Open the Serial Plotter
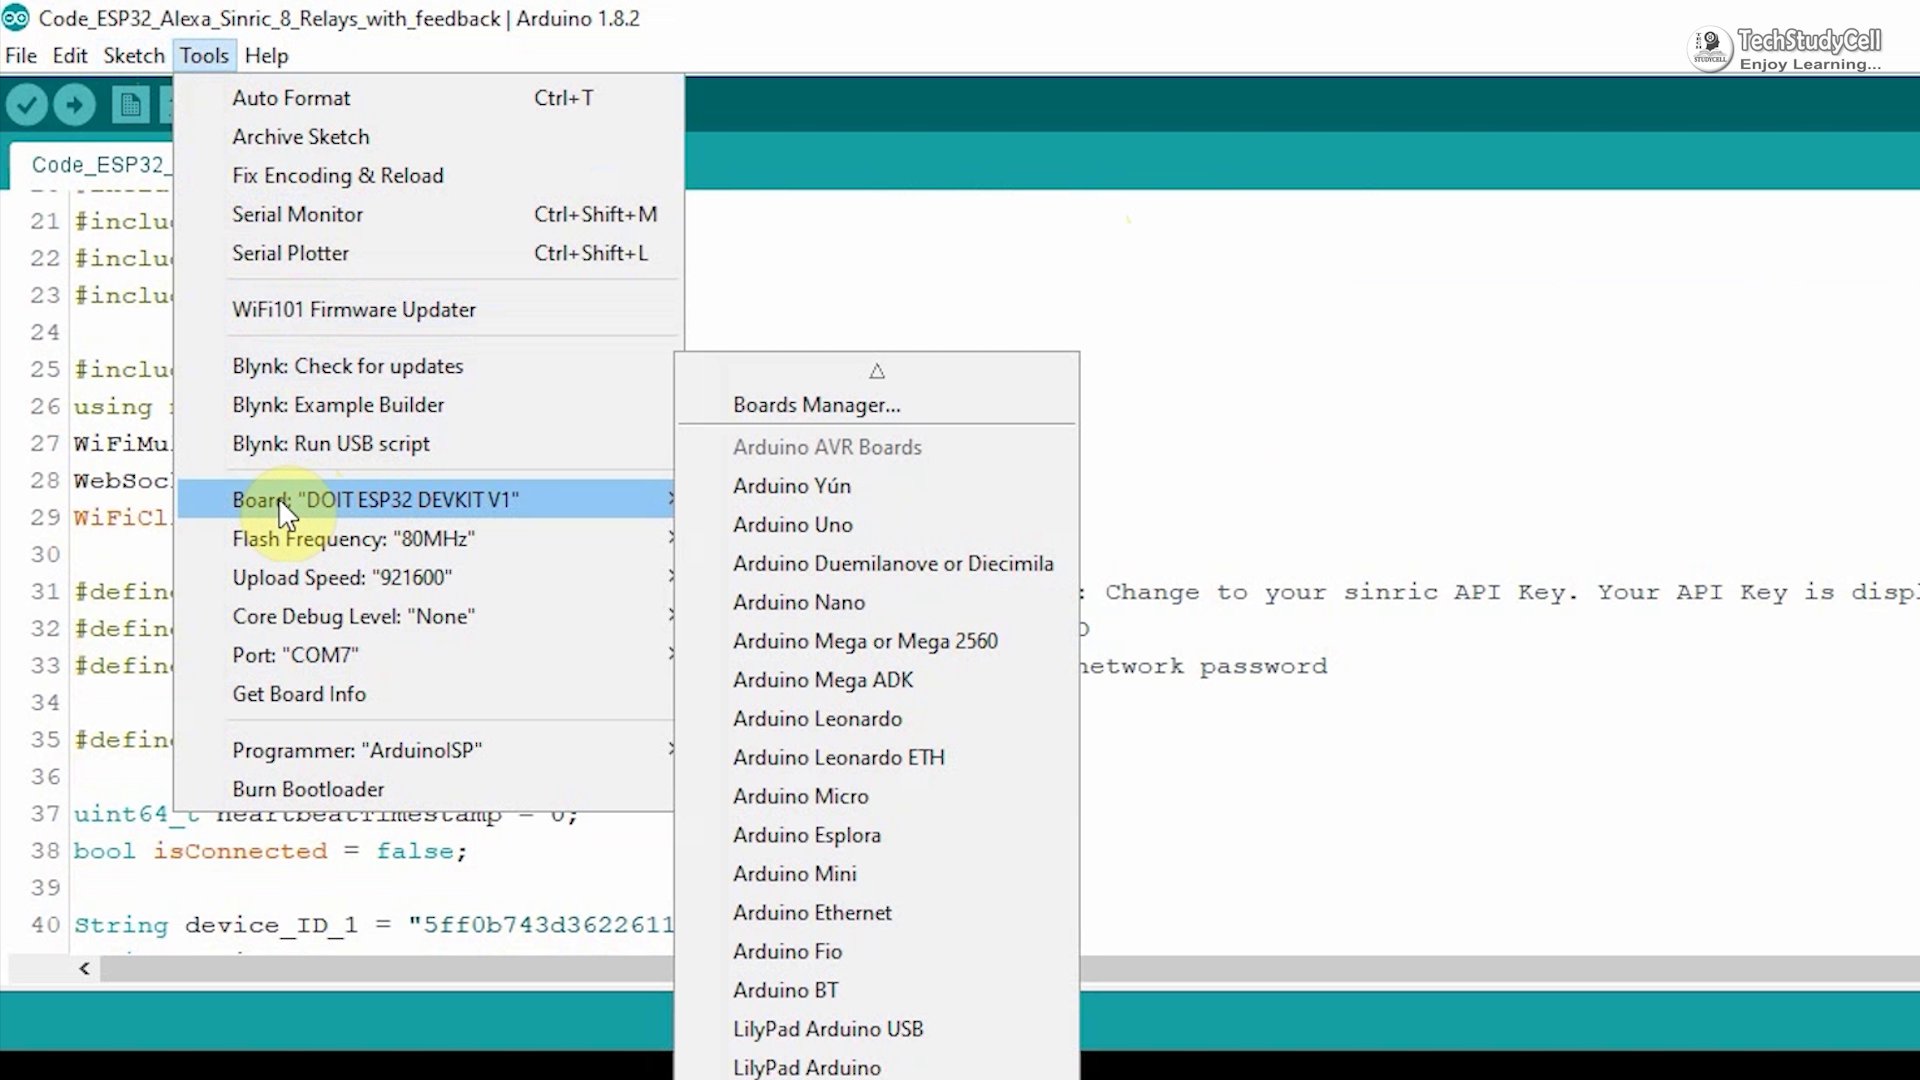 coord(290,253)
